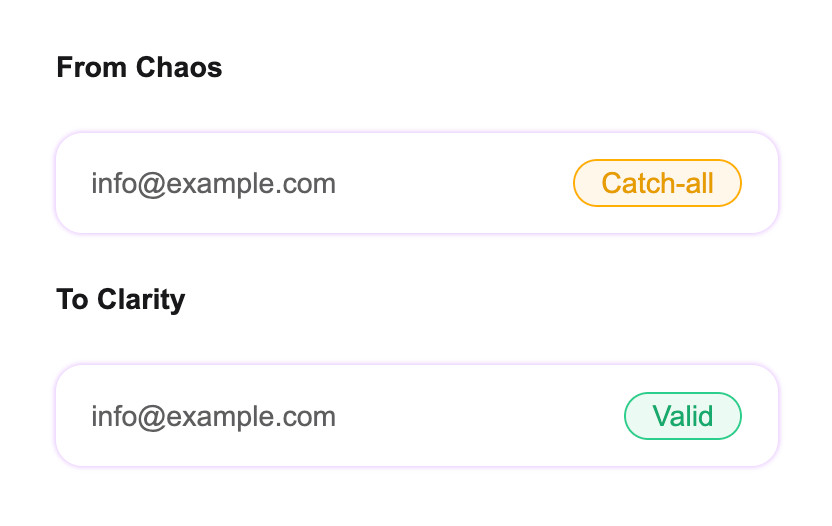Click blank area inside the Valid card
The width and height of the screenshot is (832, 526).
coord(478,416)
